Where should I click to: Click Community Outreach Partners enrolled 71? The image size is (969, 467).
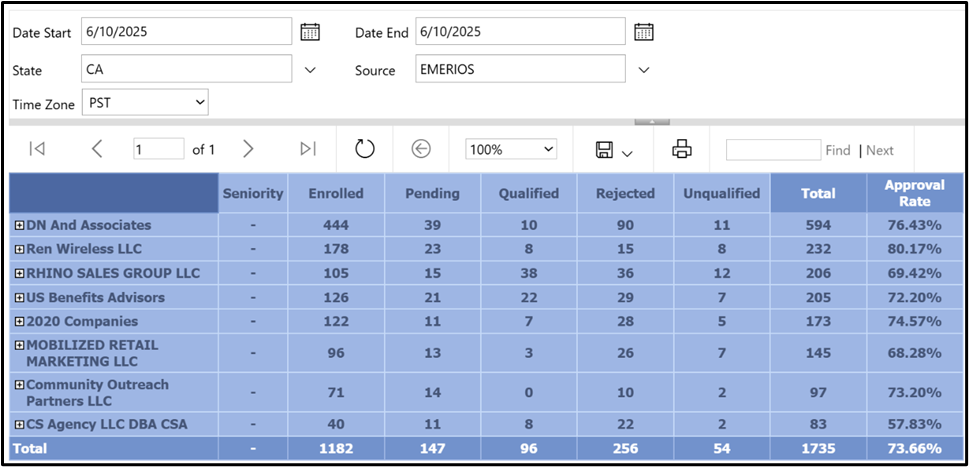(336, 392)
